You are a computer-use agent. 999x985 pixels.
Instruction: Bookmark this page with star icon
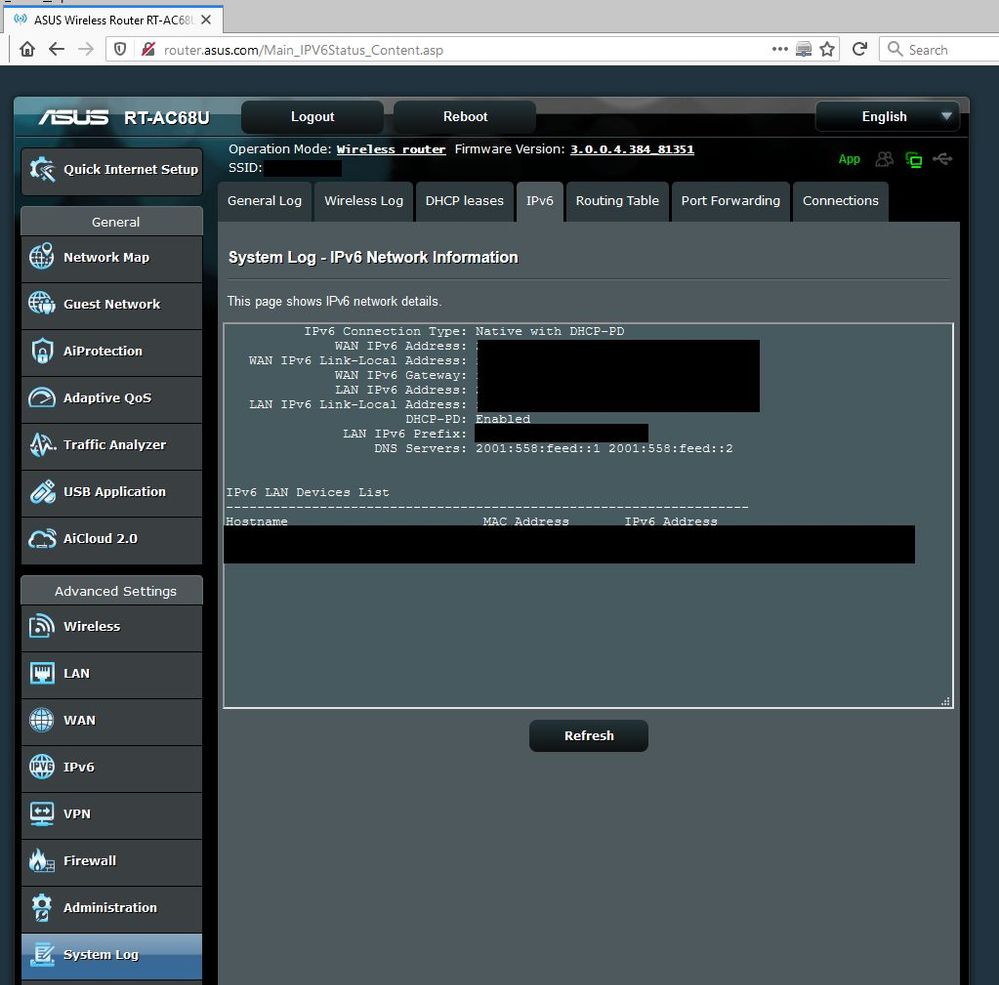(827, 49)
